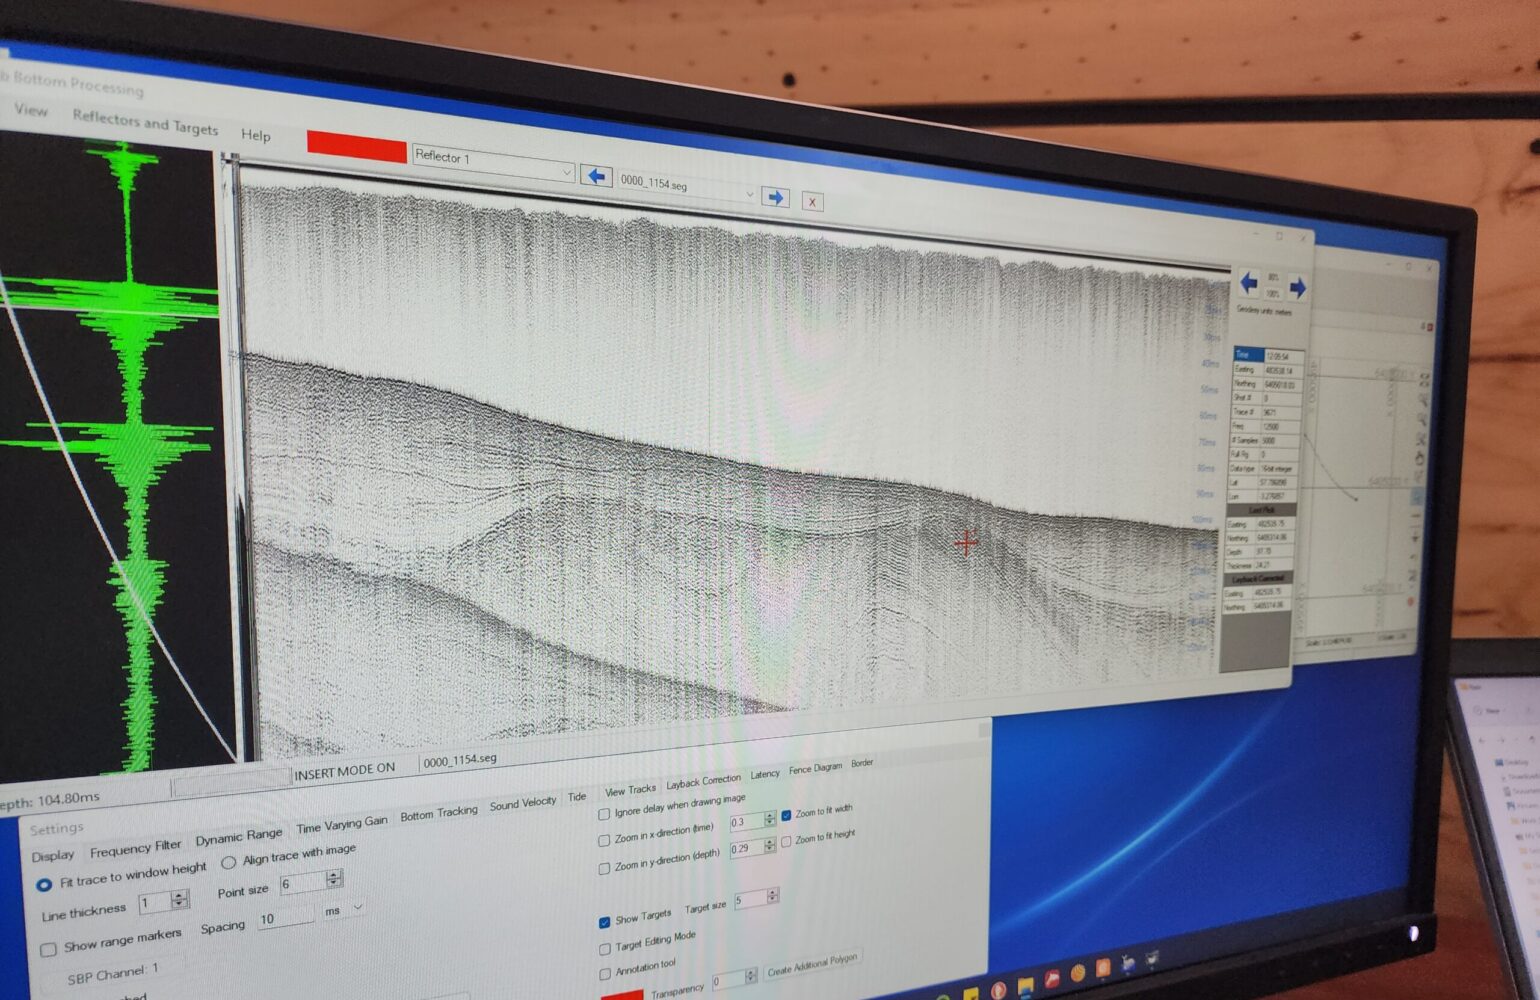Select Fit trace to window height option

[x=44, y=885]
